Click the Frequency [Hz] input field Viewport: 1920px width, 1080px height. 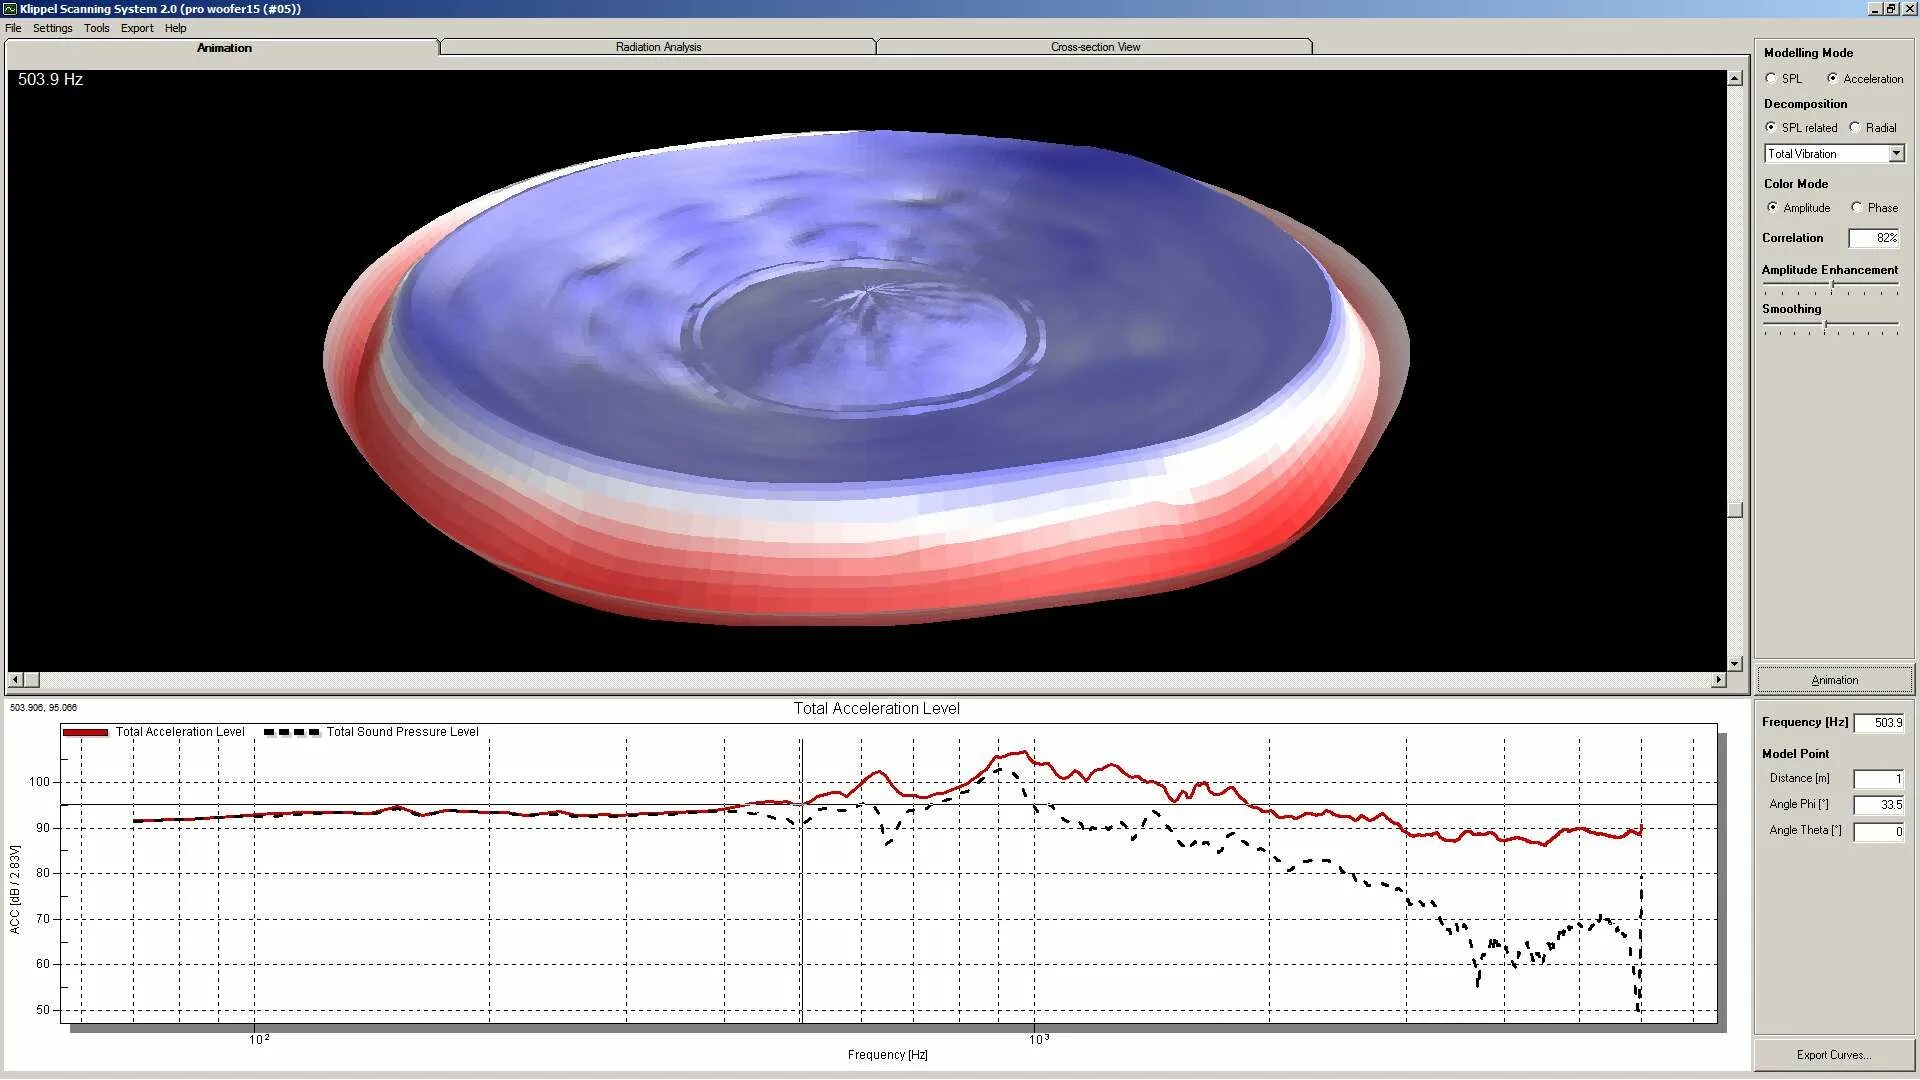click(1879, 723)
